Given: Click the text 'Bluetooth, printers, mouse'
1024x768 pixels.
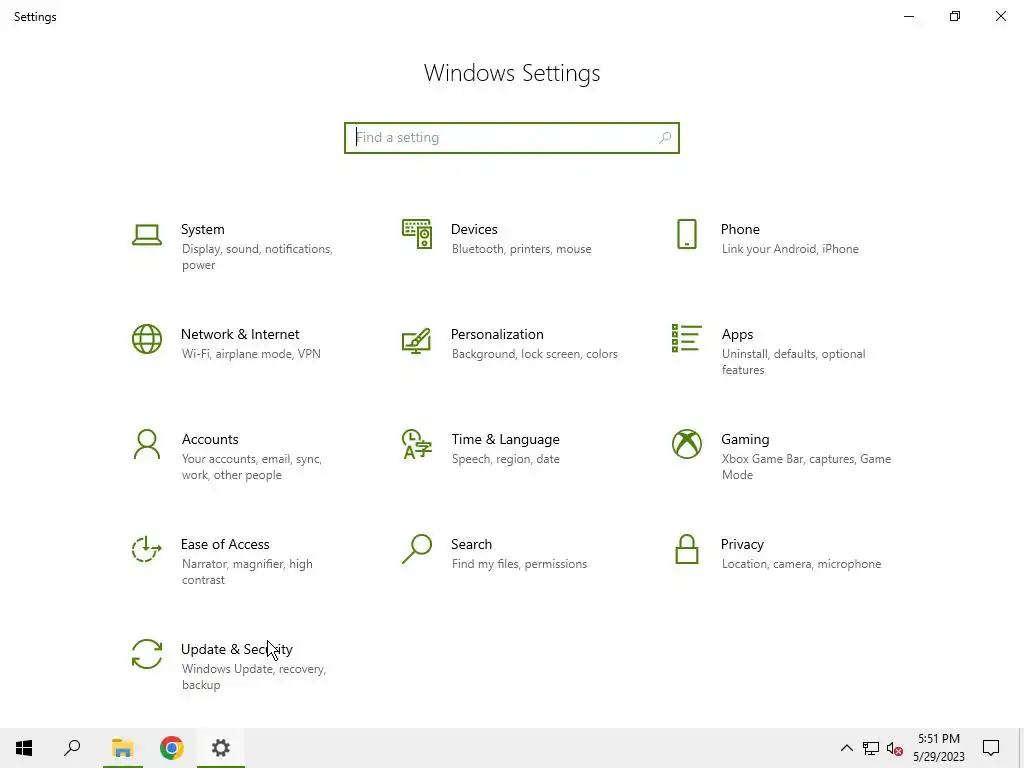Looking at the screenshot, I should pos(521,249).
